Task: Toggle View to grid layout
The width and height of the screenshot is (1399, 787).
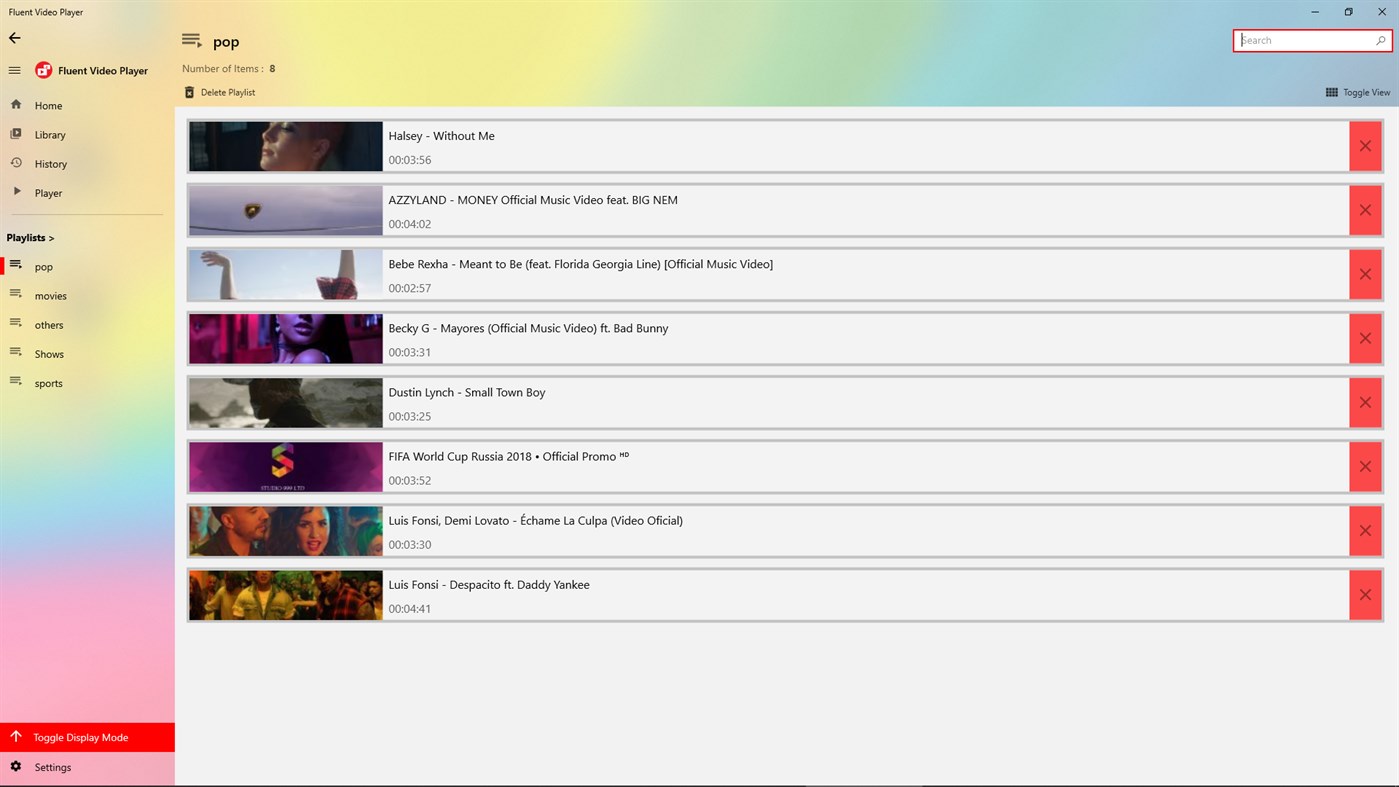Action: pyautogui.click(x=1357, y=91)
